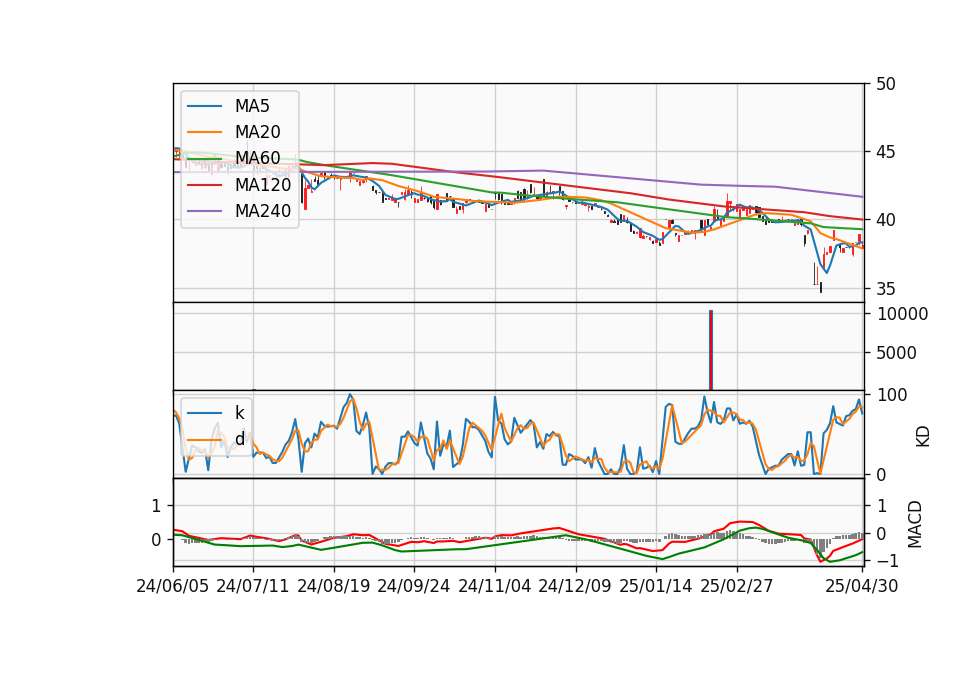Screen dimensions: 960x690
Task: Click the volume axis value 10000
Action: coord(902,315)
